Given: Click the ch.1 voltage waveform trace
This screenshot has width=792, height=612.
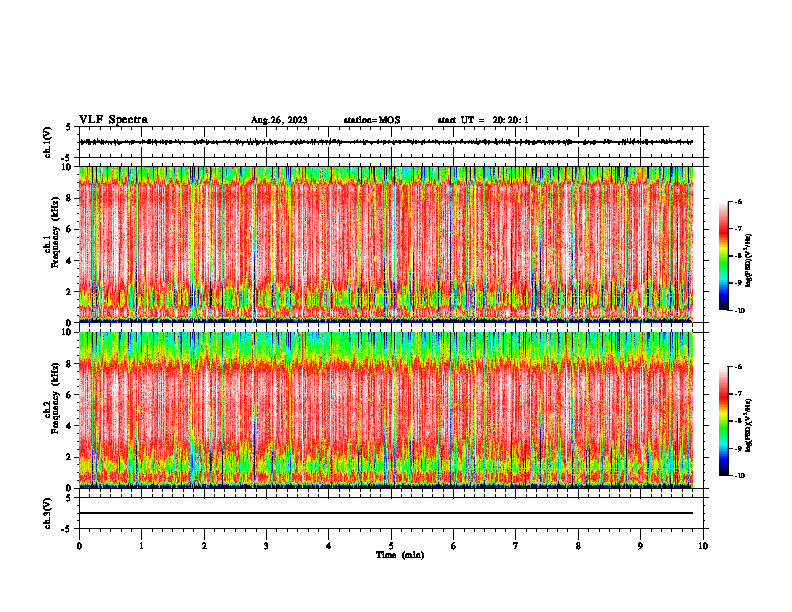Looking at the screenshot, I should (386, 142).
